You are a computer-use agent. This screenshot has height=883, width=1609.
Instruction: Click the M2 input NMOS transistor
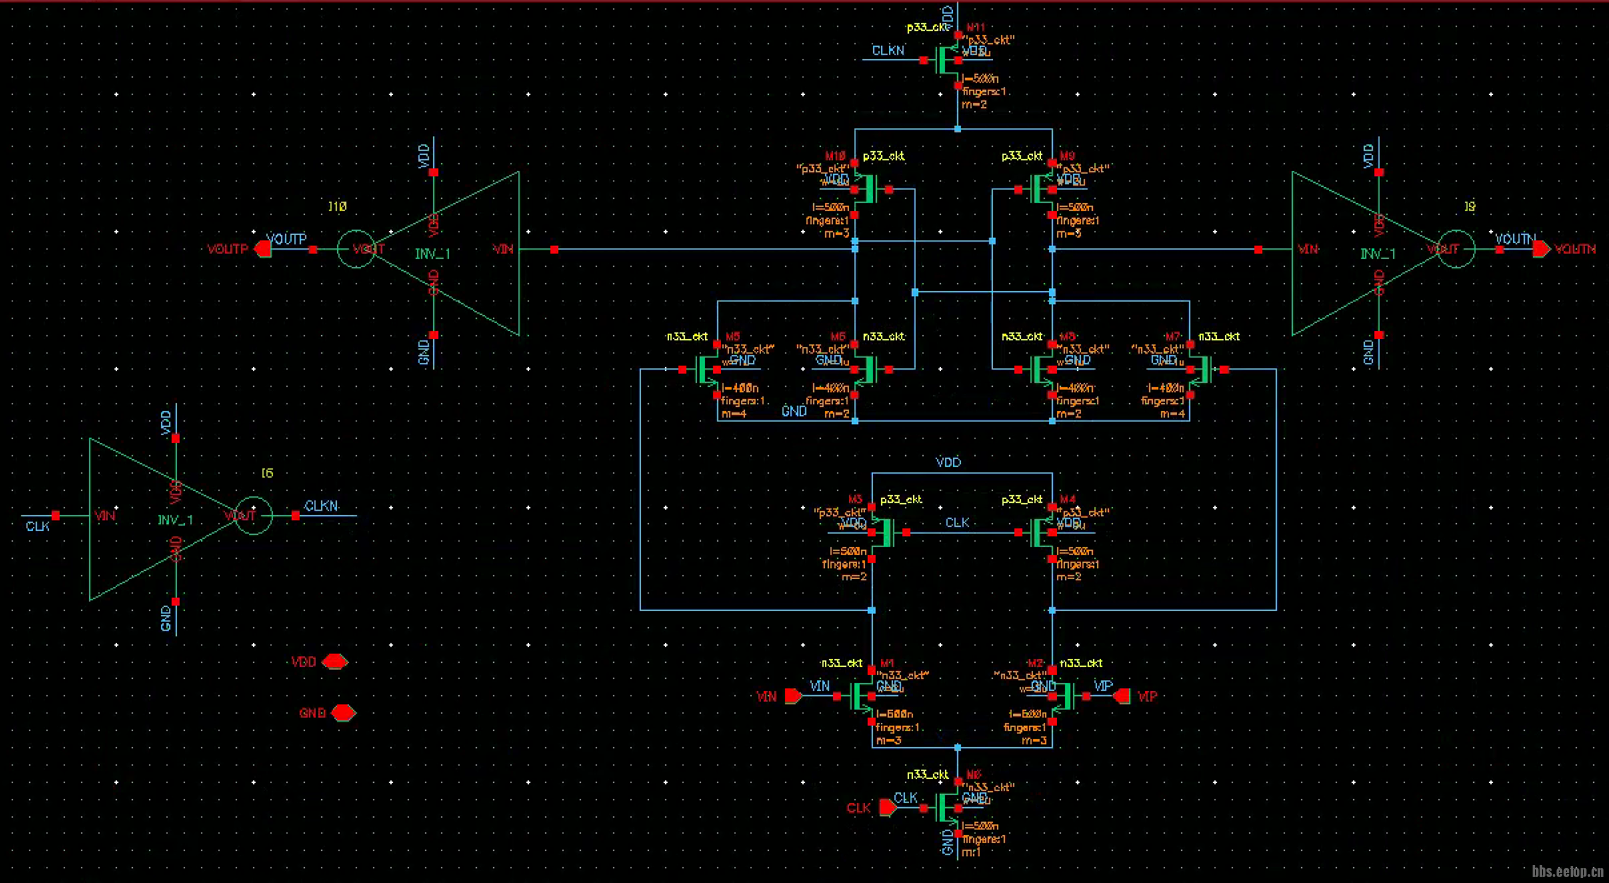[1063, 697]
